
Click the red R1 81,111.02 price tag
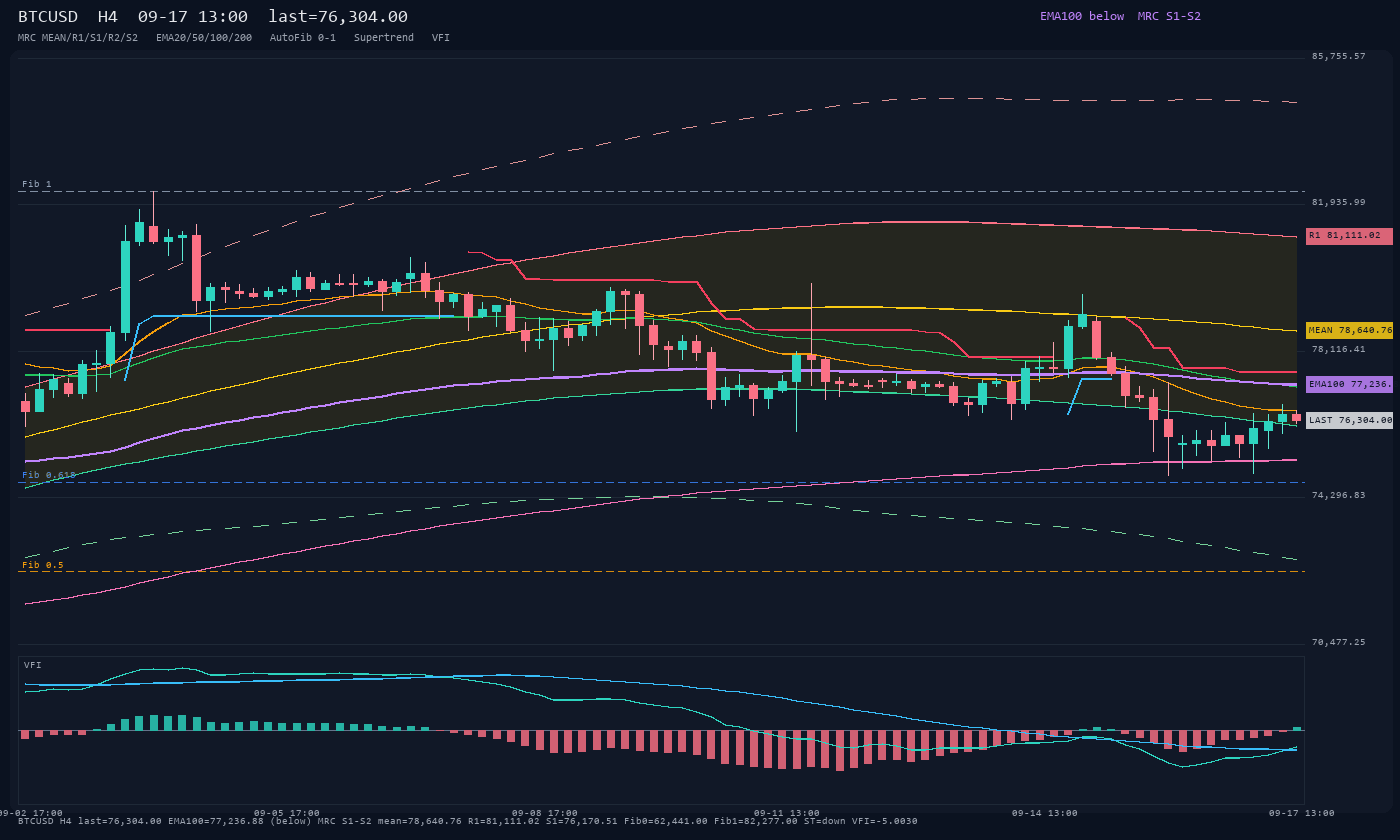1349,236
